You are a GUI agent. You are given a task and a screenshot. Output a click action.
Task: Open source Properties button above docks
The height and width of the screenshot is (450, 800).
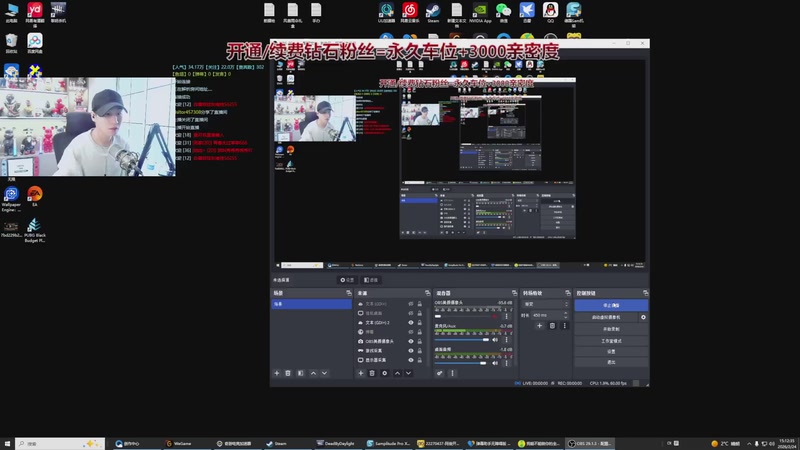point(347,280)
